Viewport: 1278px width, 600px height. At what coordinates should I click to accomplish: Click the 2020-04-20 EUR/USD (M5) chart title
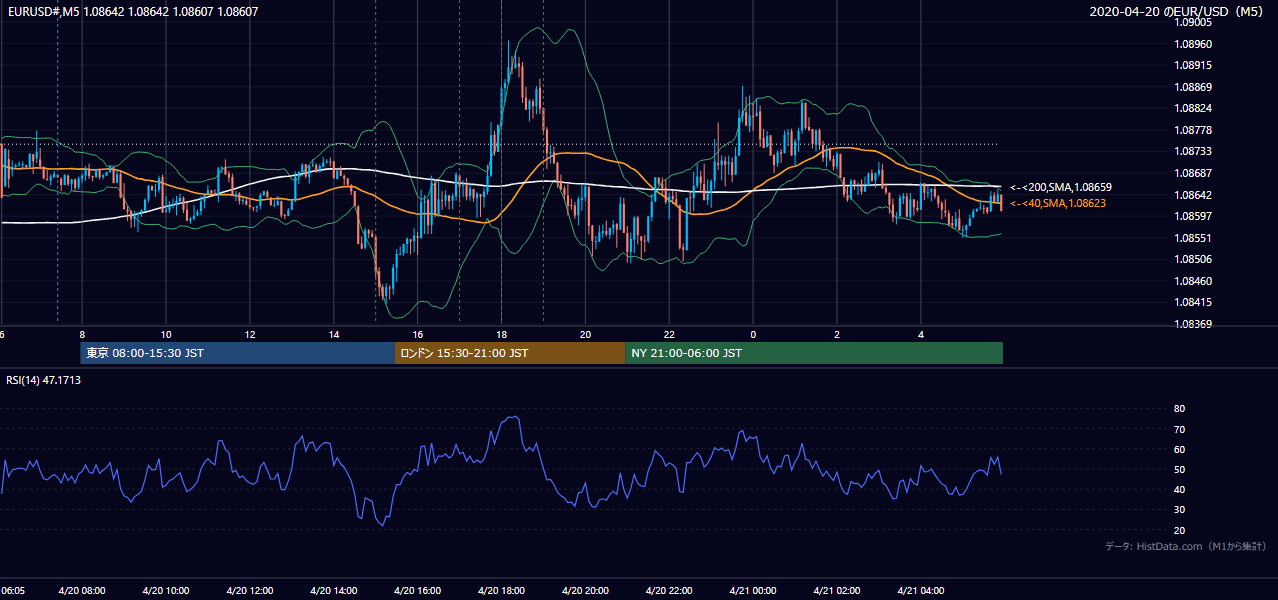(1177, 12)
